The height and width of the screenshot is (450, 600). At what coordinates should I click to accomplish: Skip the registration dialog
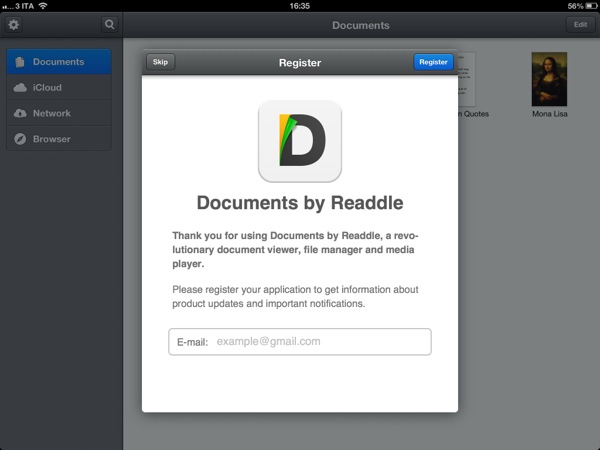point(160,62)
